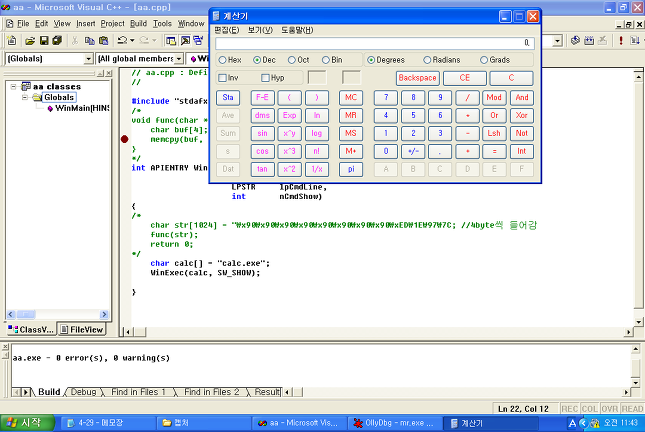The image size is (645, 432).
Task: Open the calculator 보기(V) menu
Action: tap(260, 30)
